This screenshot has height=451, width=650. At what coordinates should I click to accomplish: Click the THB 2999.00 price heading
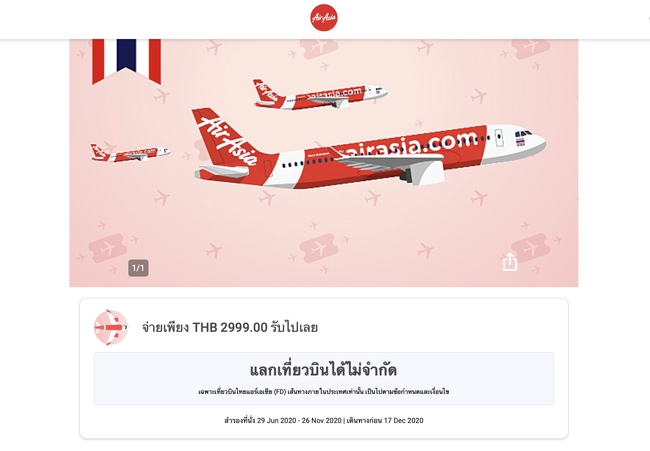(x=230, y=327)
